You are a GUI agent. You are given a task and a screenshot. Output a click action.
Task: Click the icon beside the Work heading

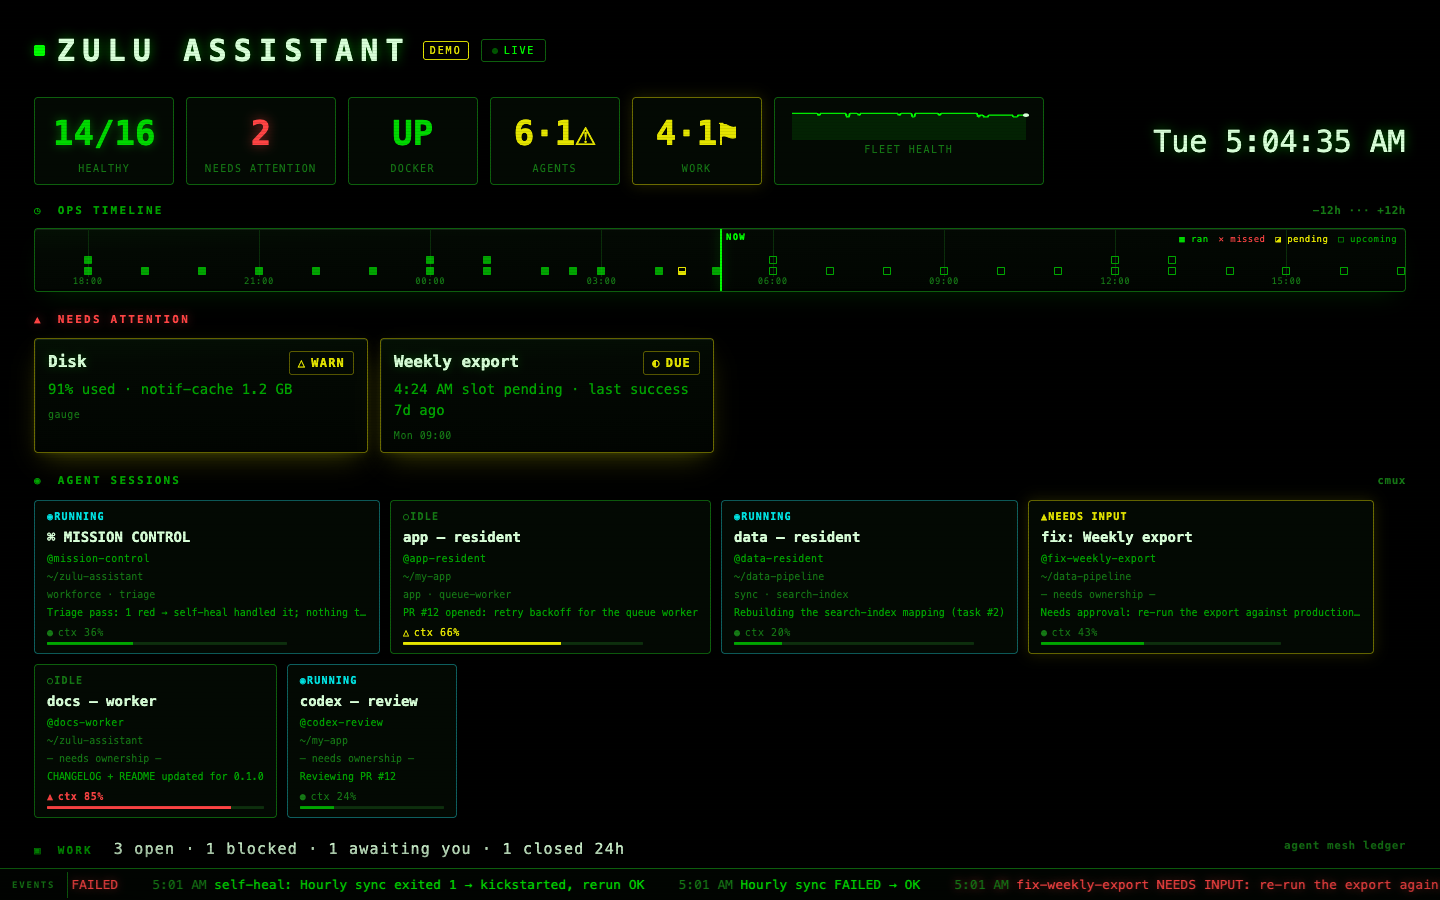click(x=38, y=851)
